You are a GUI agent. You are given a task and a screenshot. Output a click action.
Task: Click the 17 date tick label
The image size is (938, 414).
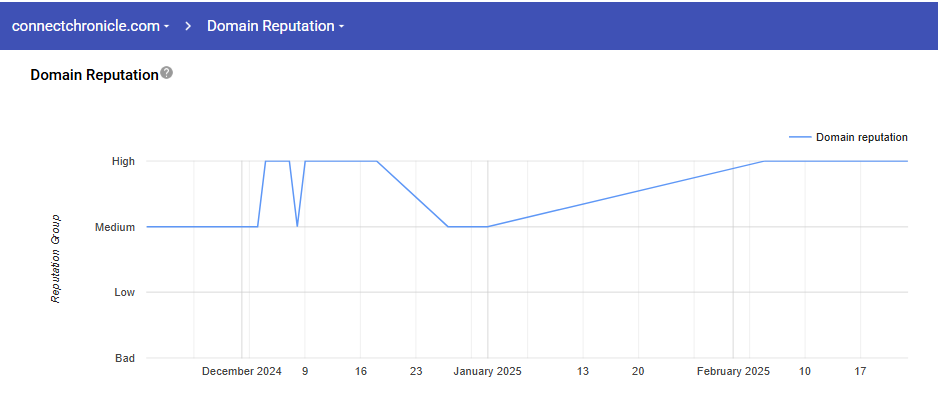[x=860, y=372]
